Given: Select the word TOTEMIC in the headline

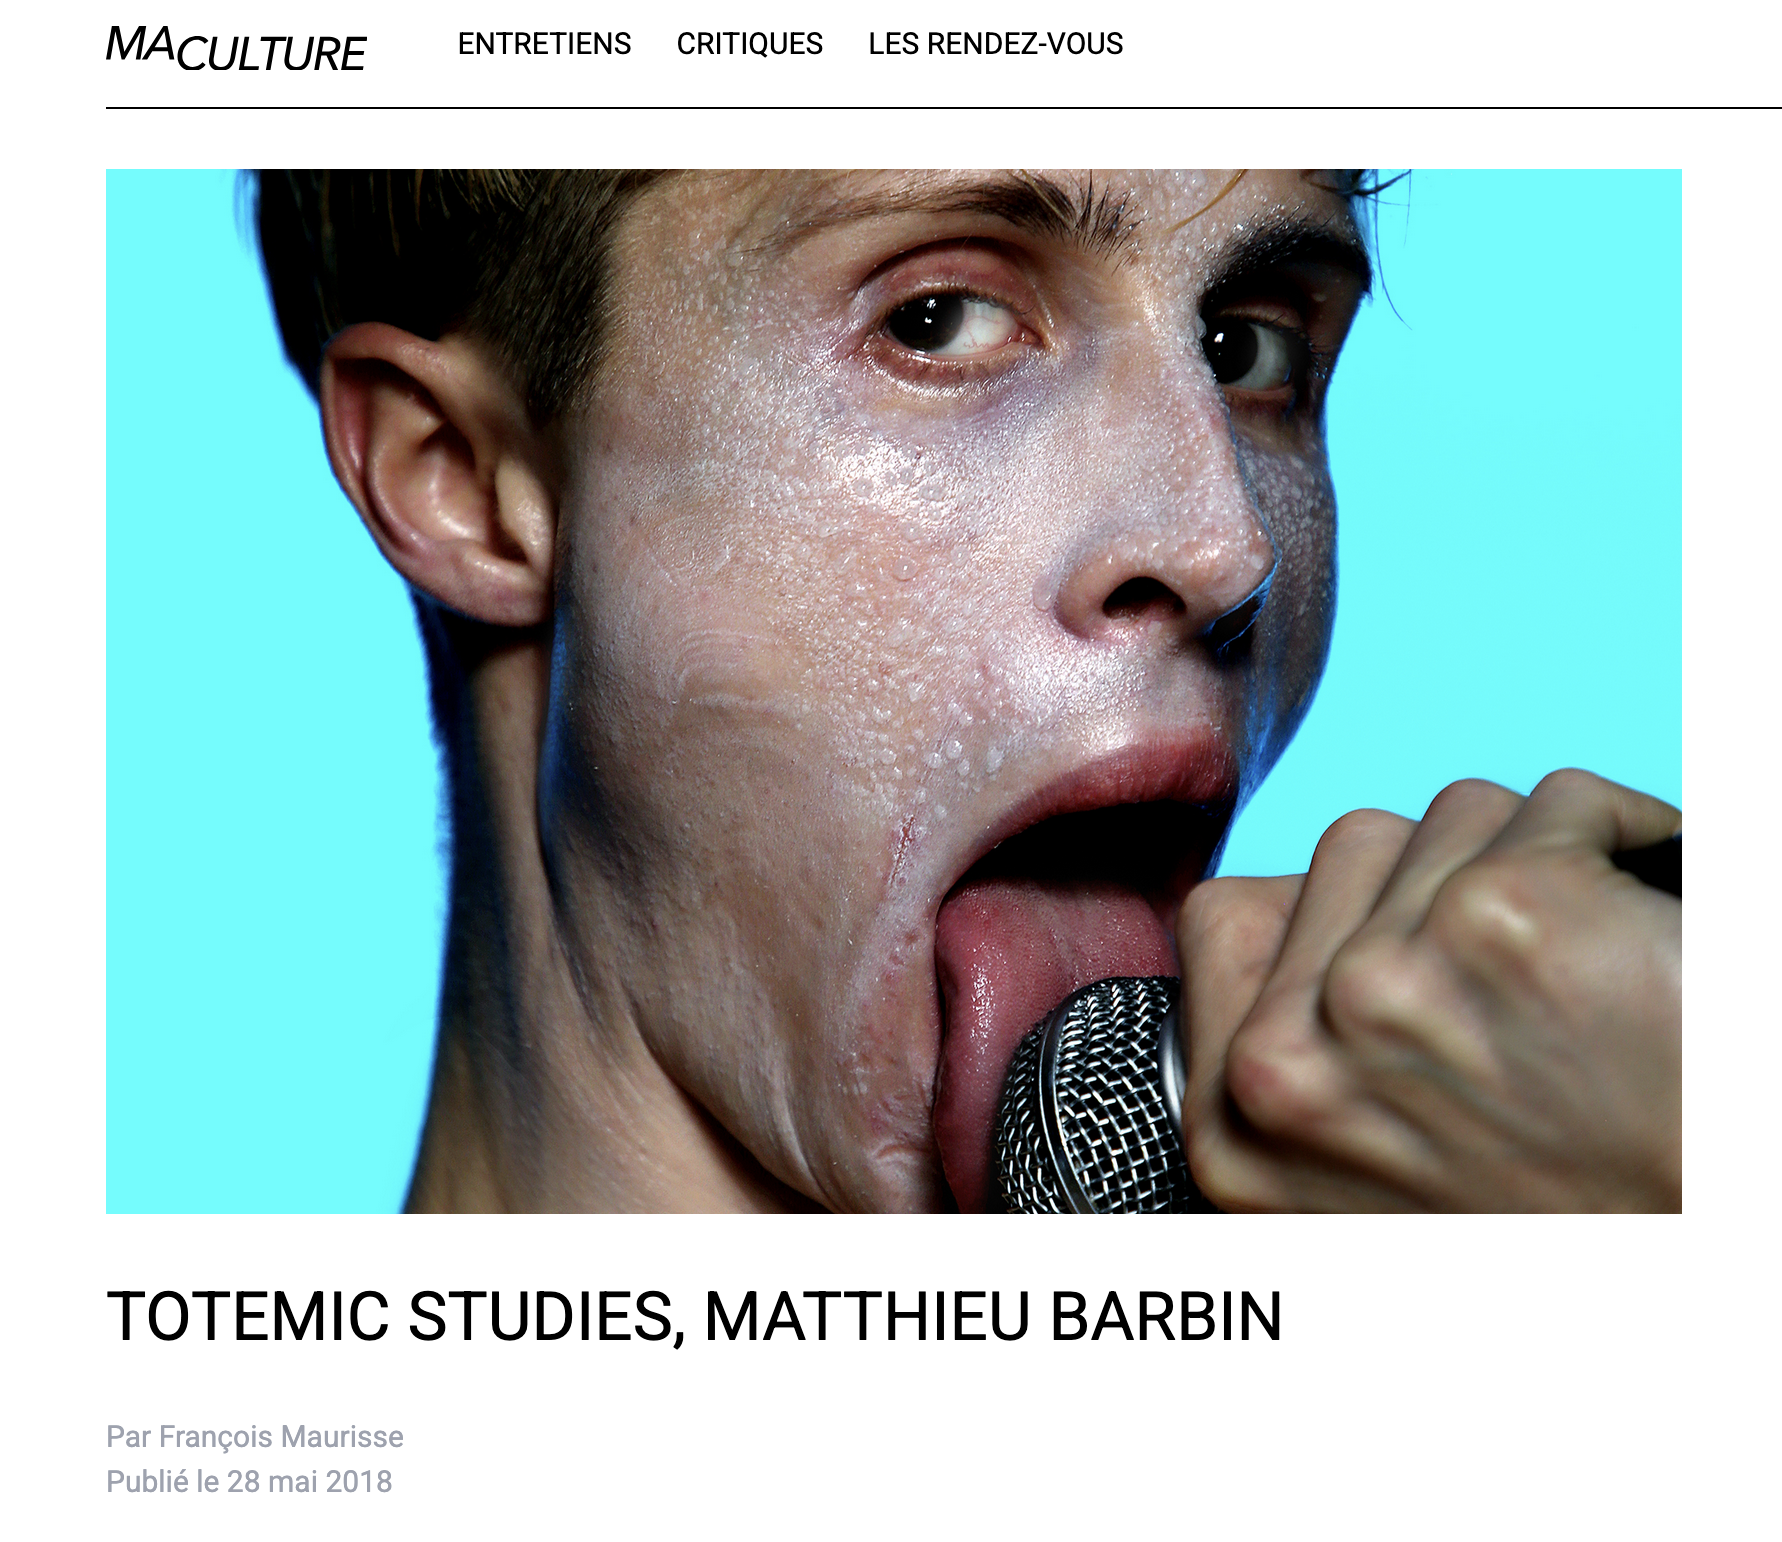Looking at the screenshot, I should coord(248,1316).
